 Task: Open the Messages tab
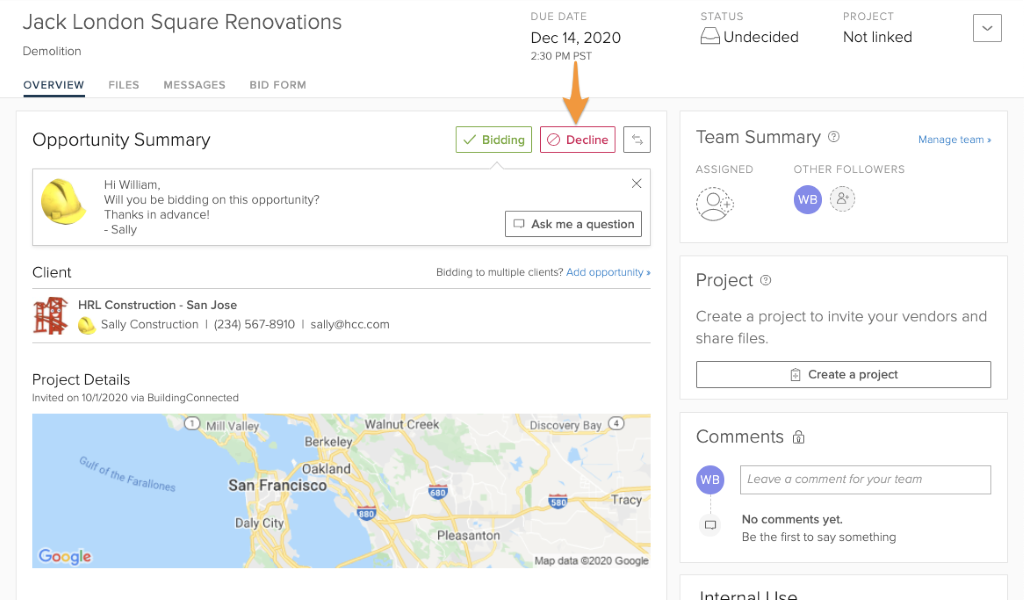(x=194, y=86)
